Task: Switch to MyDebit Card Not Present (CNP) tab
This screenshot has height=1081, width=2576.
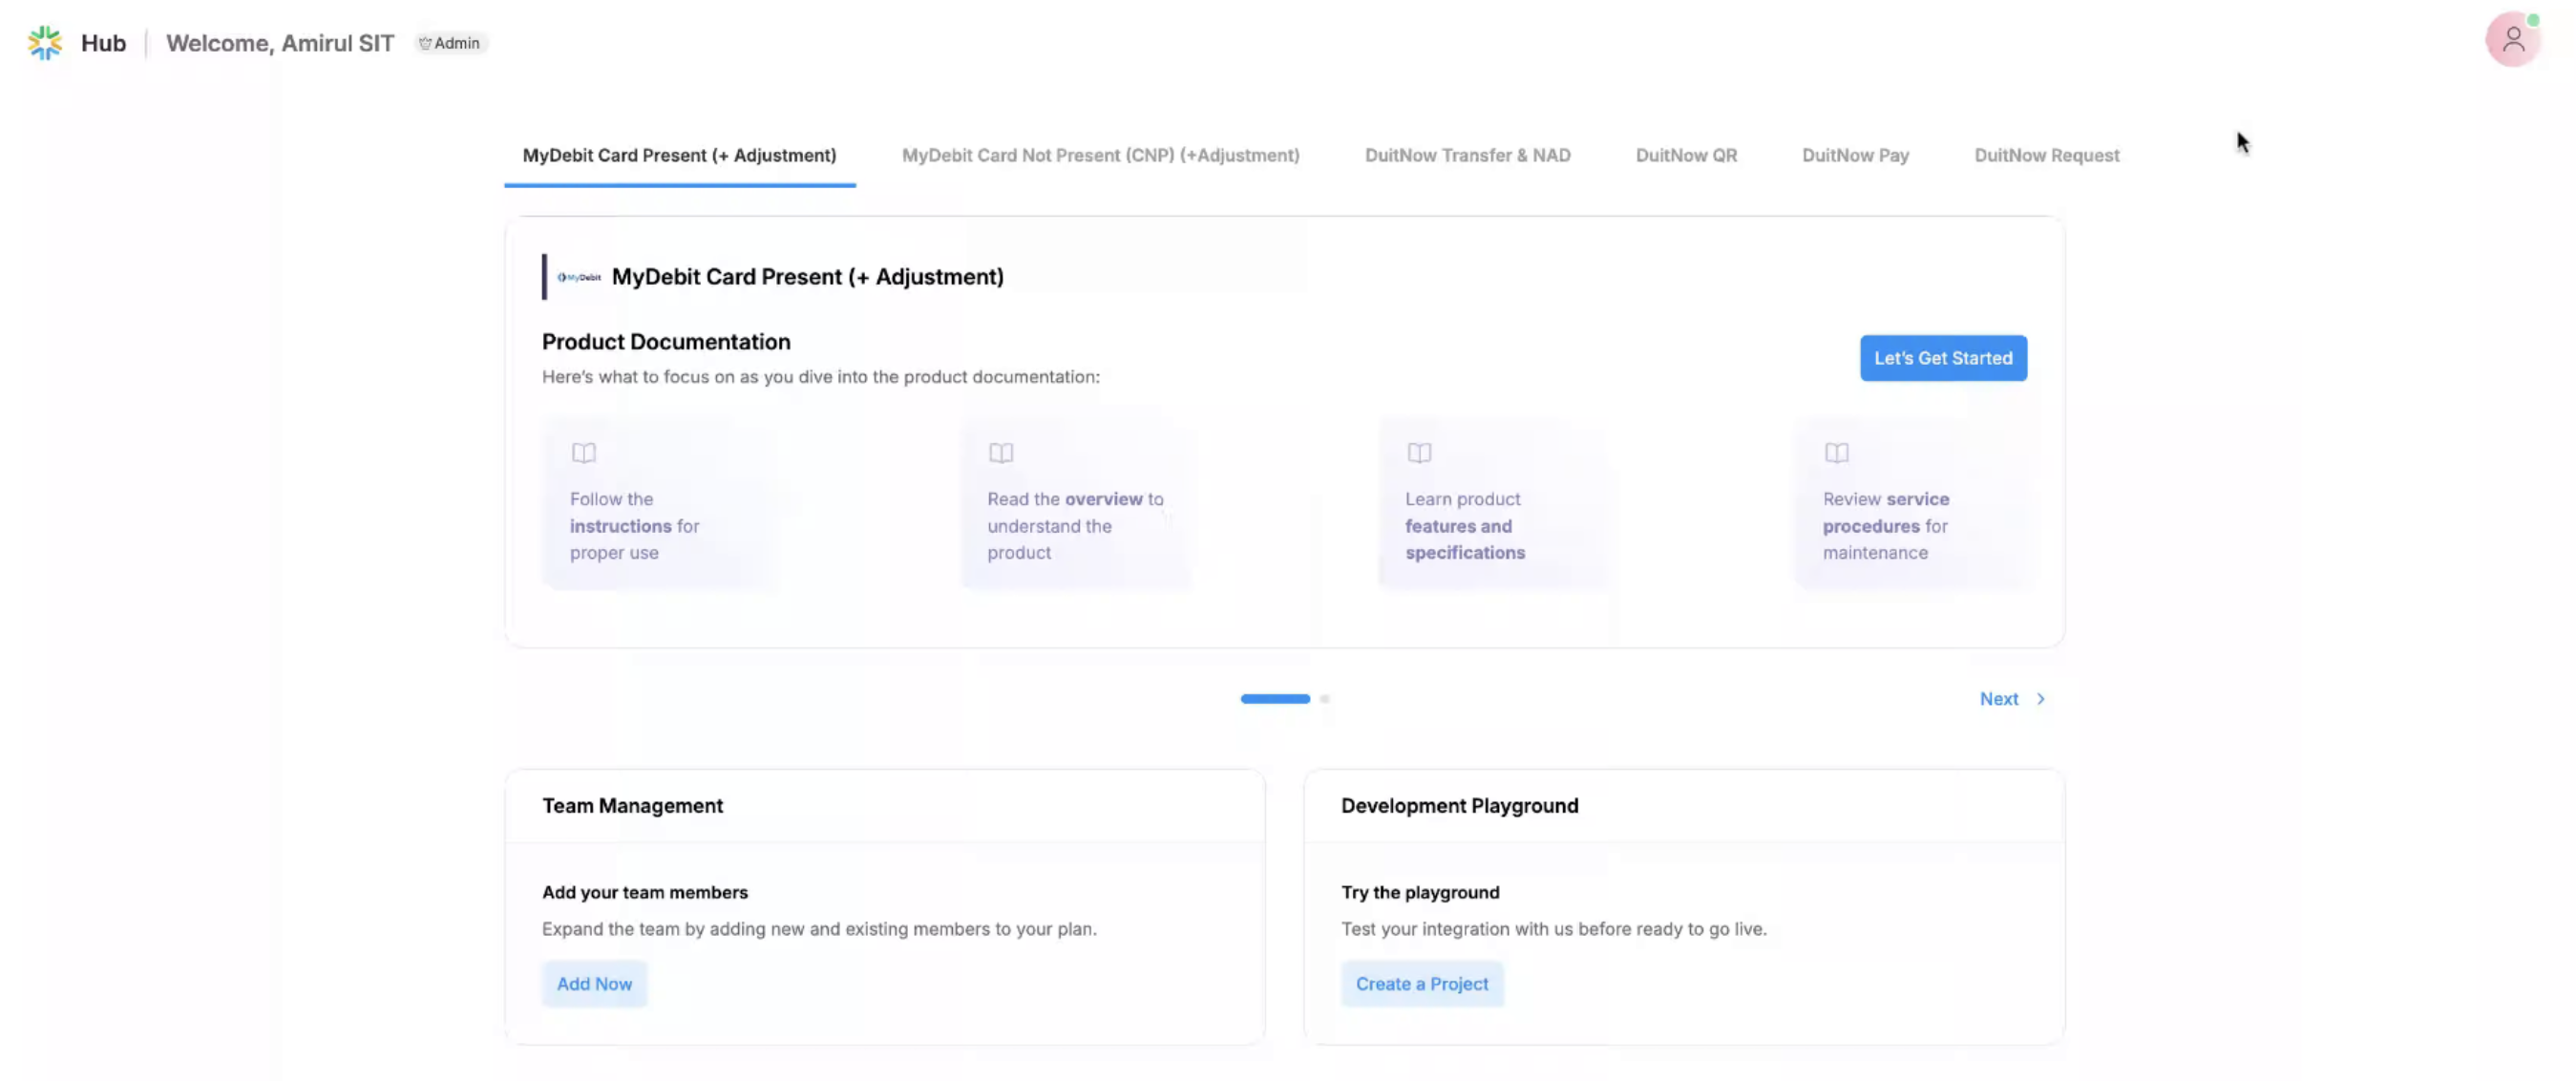Action: [x=1100, y=155]
